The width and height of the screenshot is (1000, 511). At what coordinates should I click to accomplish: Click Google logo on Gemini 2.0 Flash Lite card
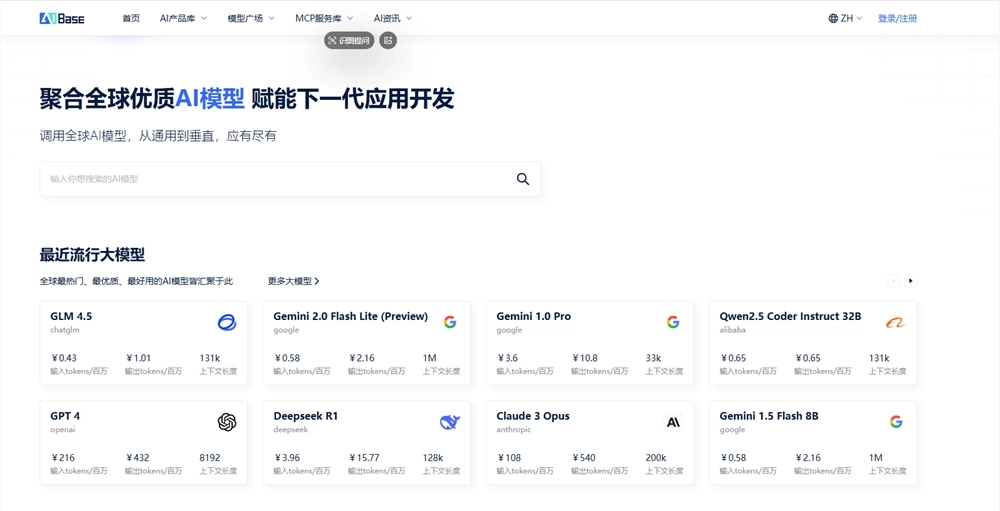[x=450, y=322]
